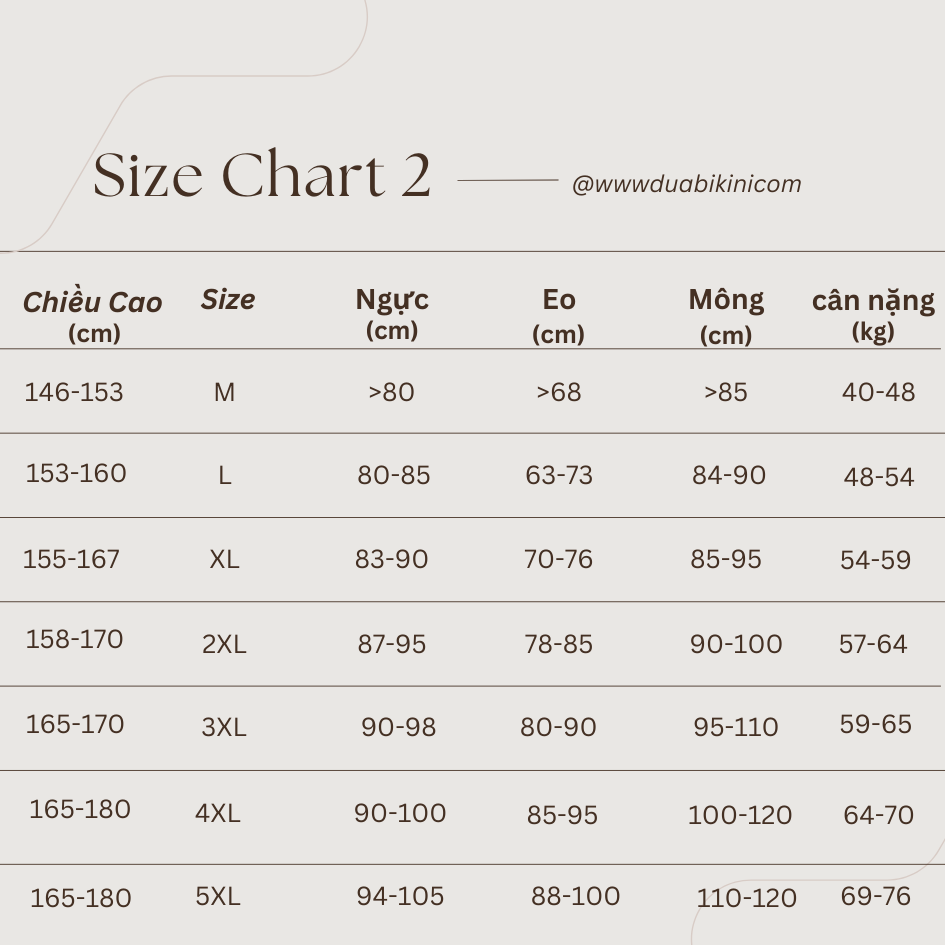
Task: Select the "Eo (cm)" column header
Action: (559, 315)
